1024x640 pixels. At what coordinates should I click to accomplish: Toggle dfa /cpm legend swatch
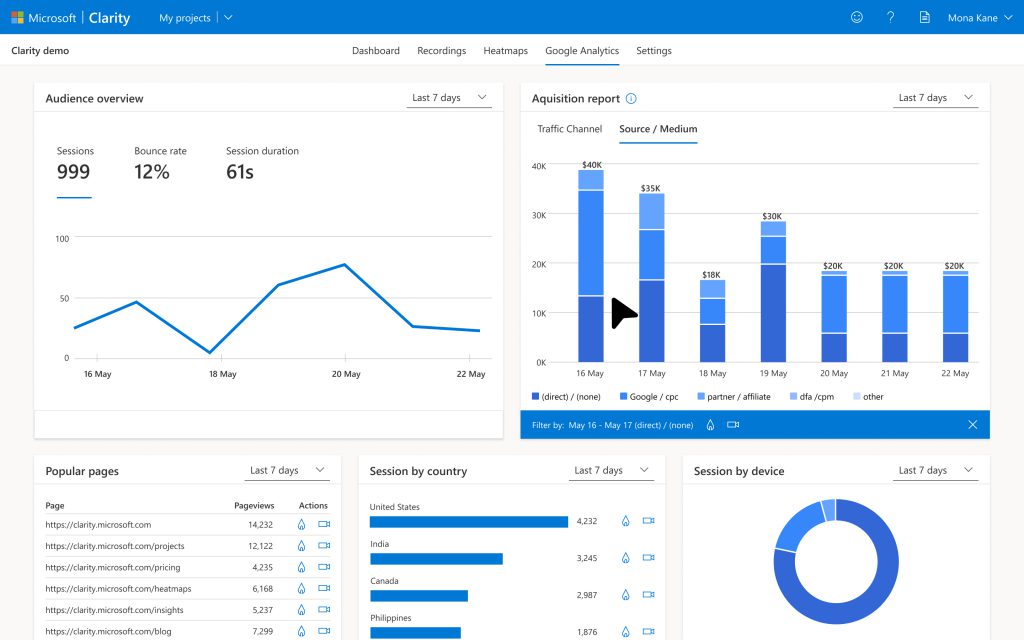(793, 396)
